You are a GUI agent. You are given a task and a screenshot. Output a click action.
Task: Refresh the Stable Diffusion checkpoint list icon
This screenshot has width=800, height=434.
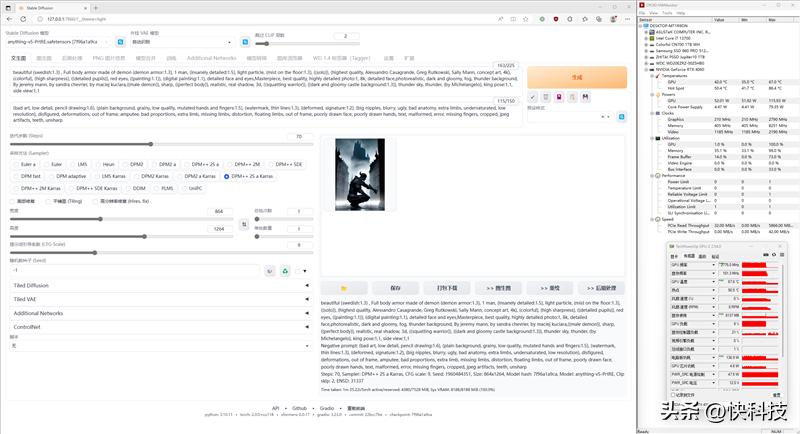[x=120, y=42]
